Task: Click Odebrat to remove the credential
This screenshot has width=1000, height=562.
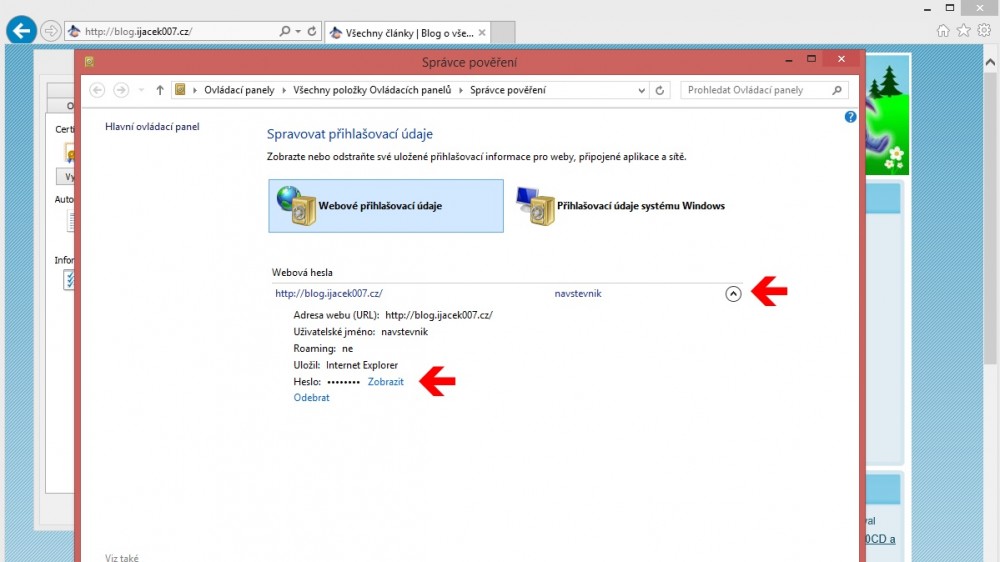Action: [x=311, y=398]
